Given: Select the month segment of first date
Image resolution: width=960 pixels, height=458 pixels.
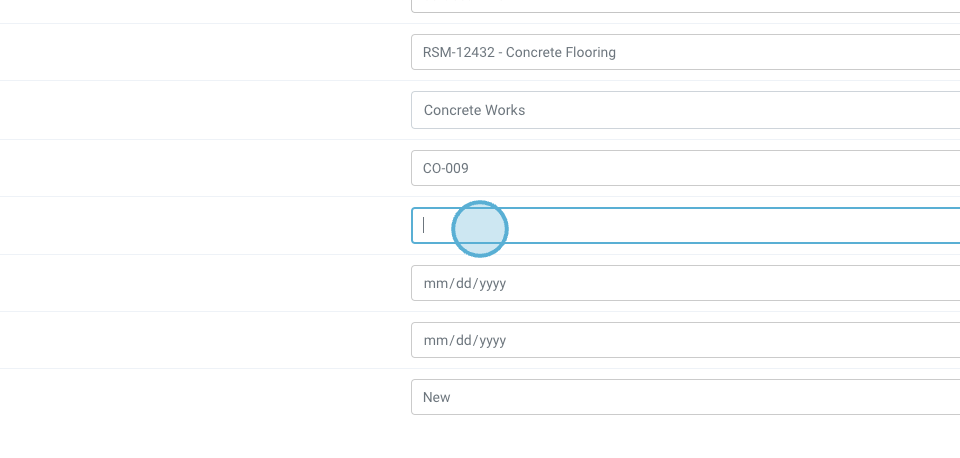Looking at the screenshot, I should pos(433,284).
